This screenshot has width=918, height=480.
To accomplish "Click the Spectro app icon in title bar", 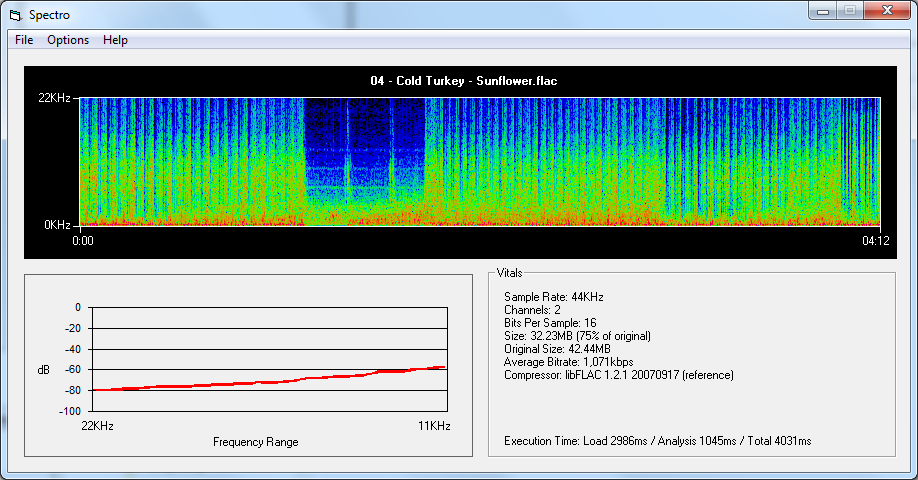I will [16, 14].
